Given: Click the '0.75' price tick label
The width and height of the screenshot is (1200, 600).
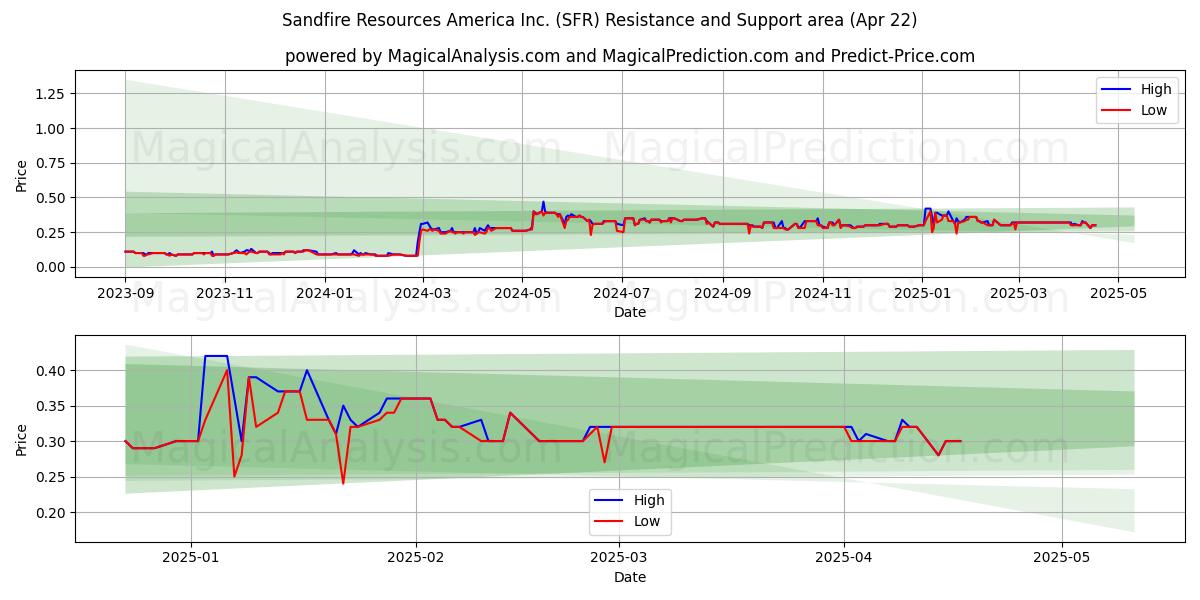Looking at the screenshot, I should pyautogui.click(x=51, y=163).
